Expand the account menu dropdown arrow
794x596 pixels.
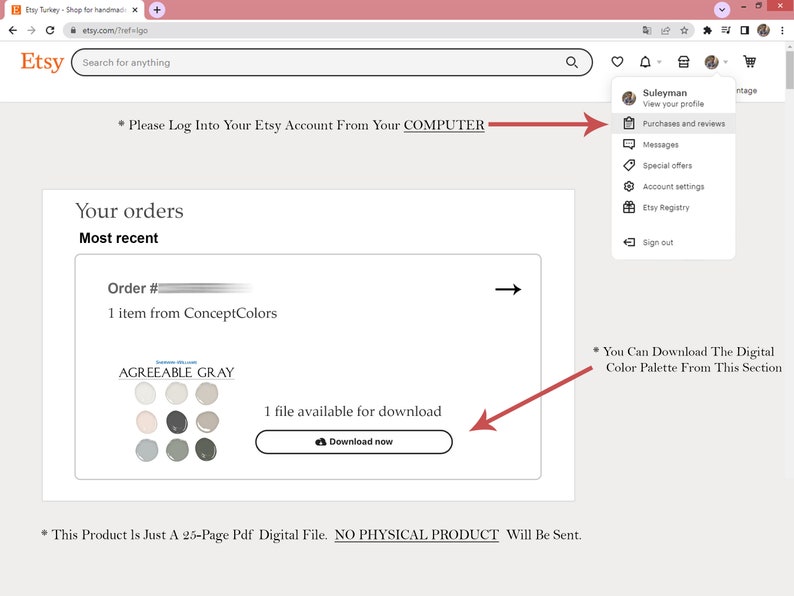725,62
